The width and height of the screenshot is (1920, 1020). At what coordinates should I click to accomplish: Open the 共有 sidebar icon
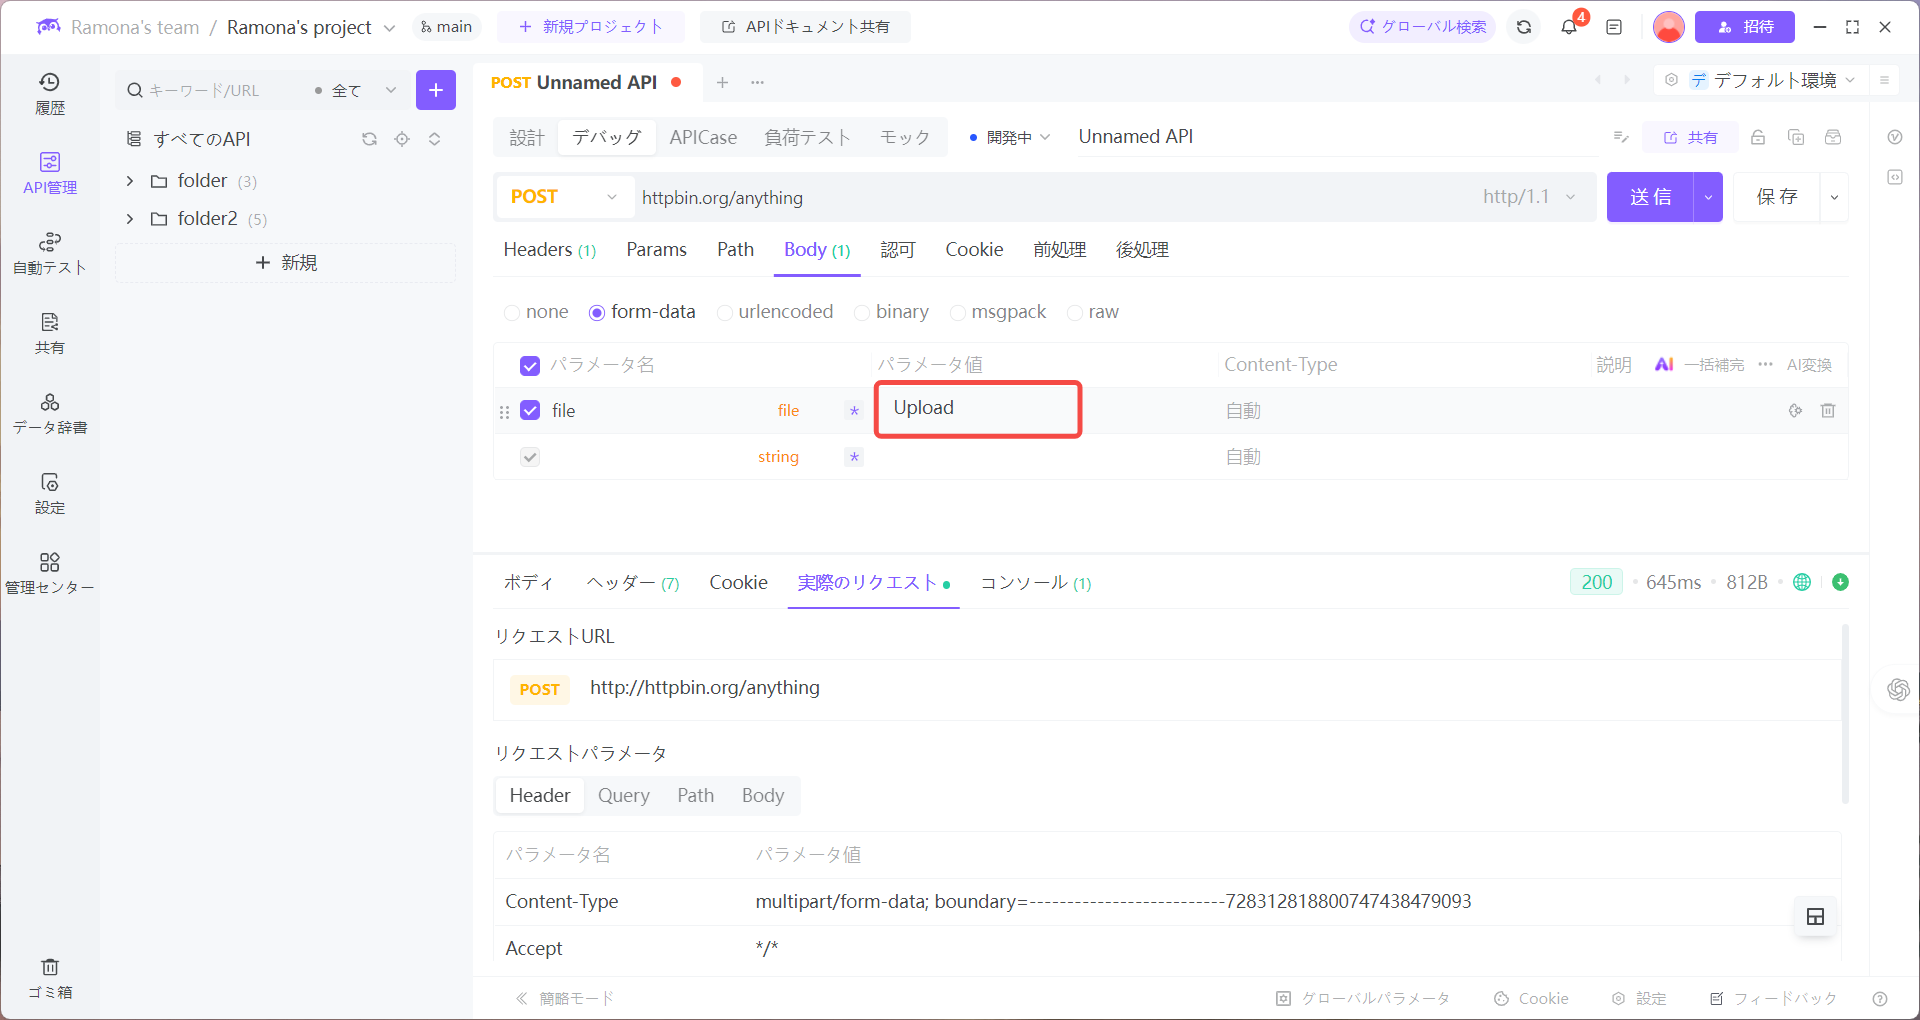coord(49,334)
